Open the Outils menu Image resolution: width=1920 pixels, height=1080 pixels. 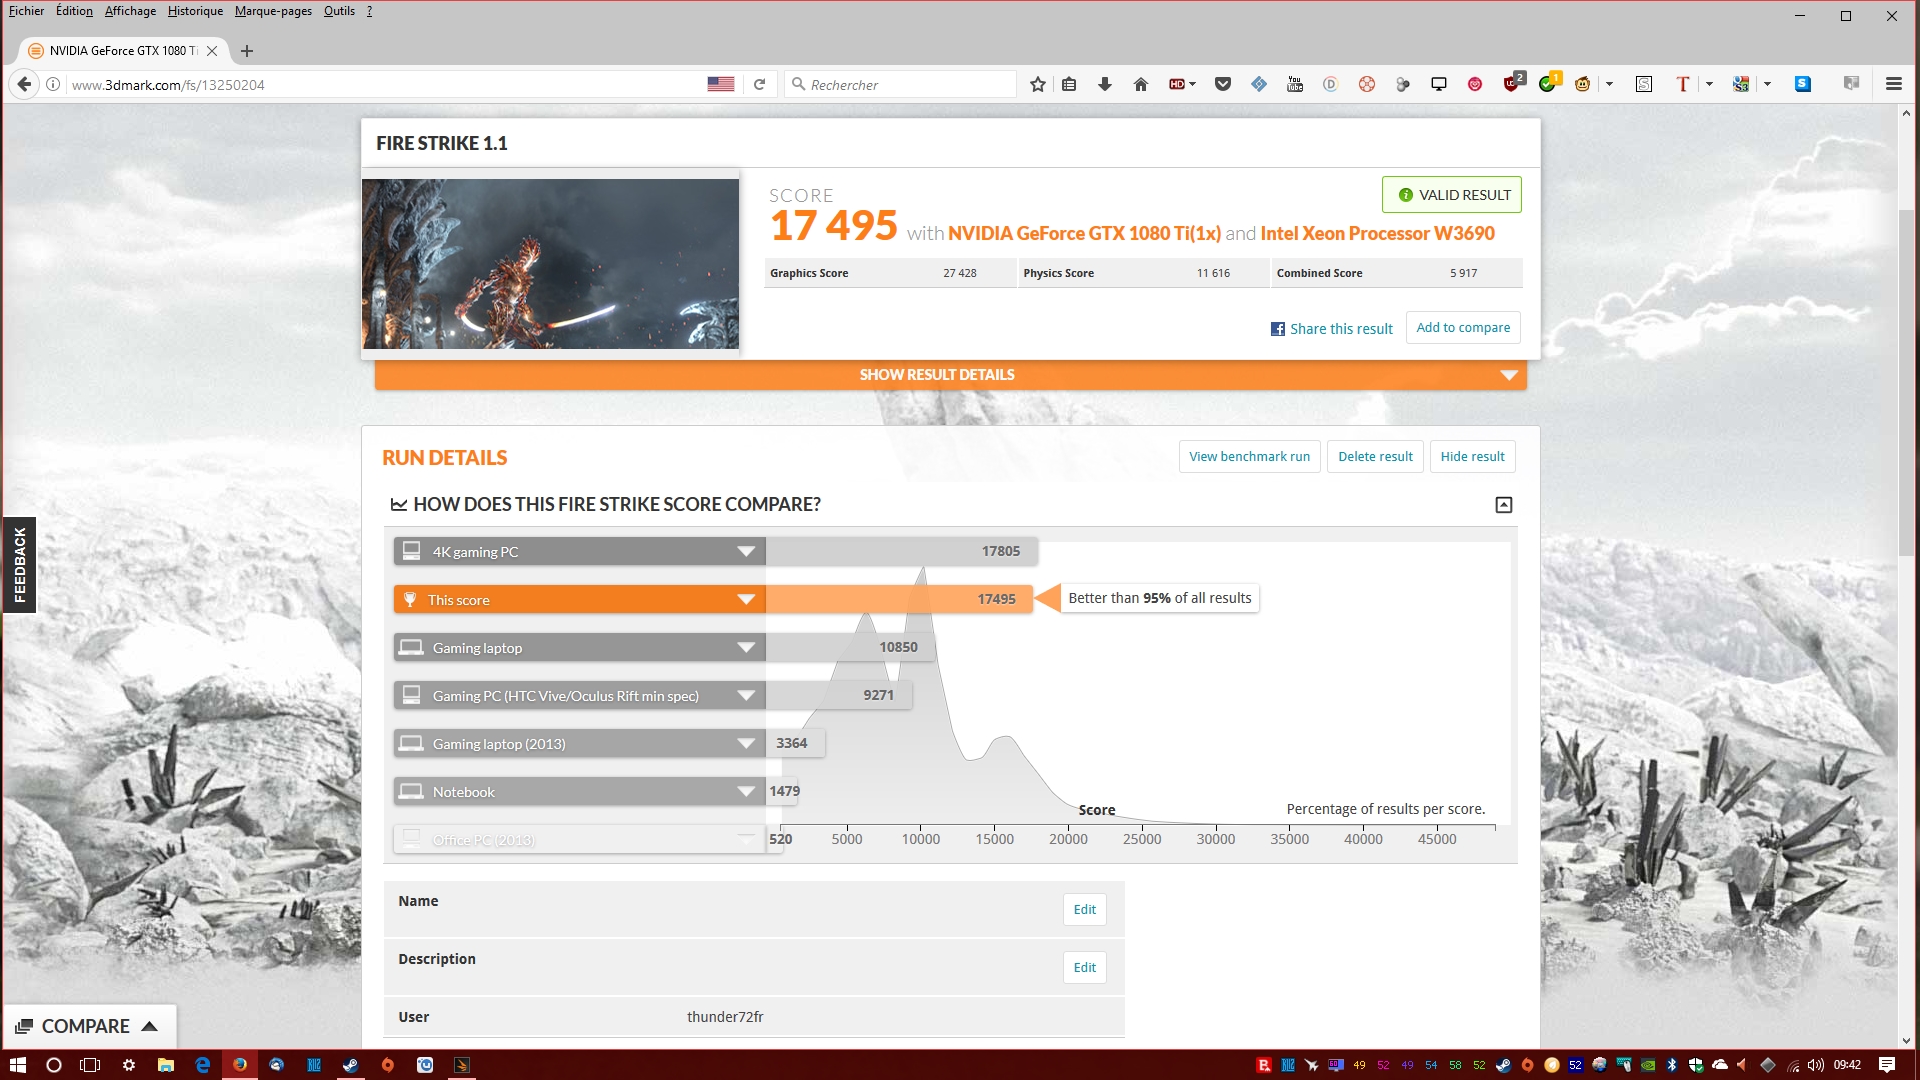[339, 11]
